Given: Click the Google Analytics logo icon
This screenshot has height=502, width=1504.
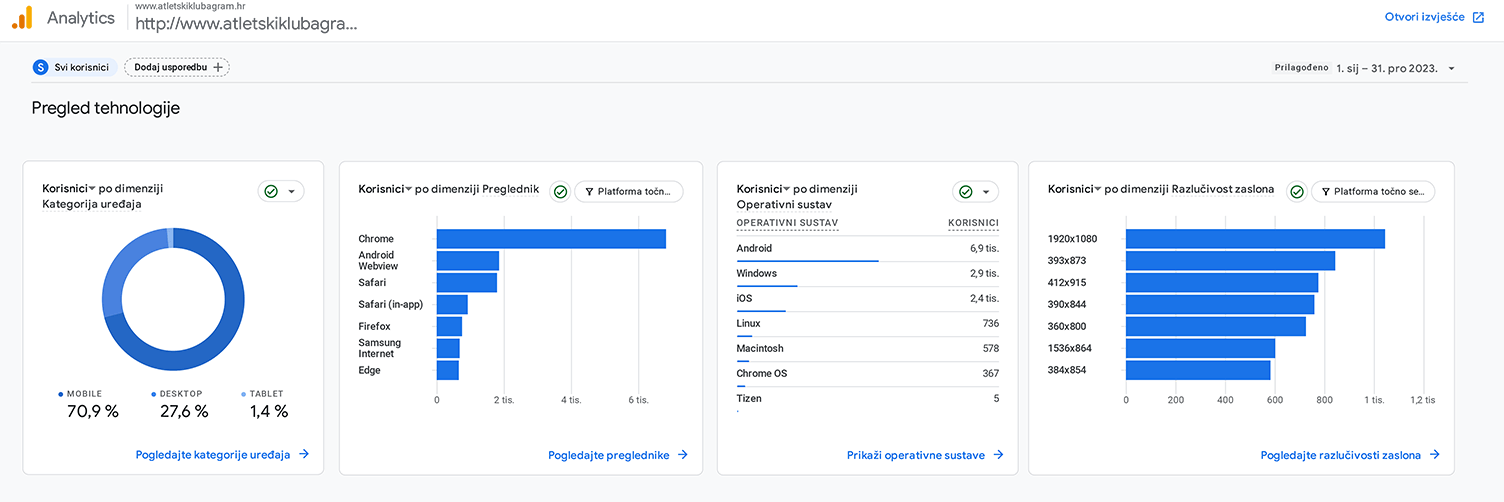Looking at the screenshot, I should [x=21, y=17].
